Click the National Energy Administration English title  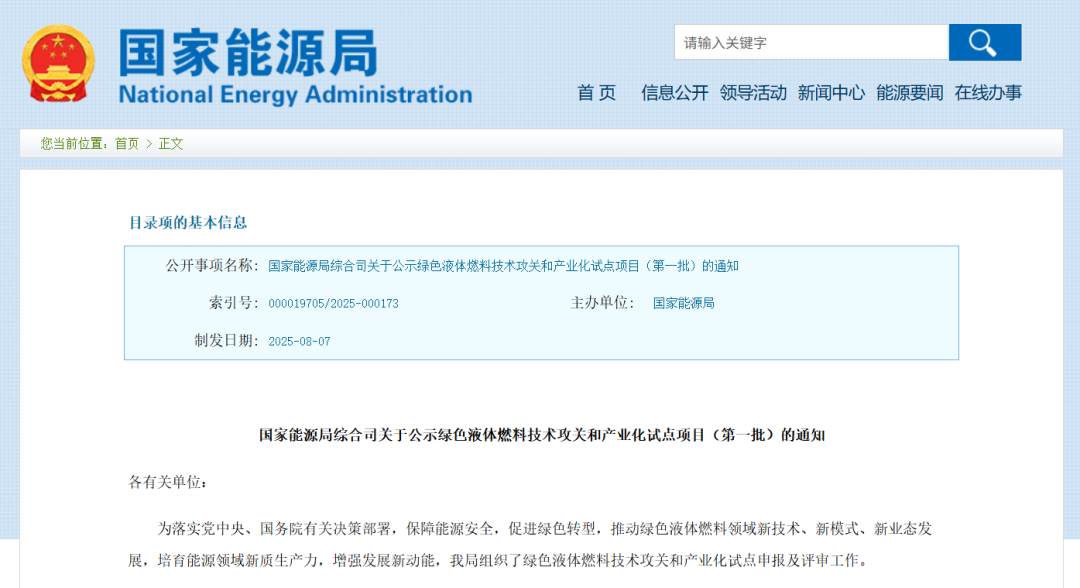pyautogui.click(x=295, y=95)
